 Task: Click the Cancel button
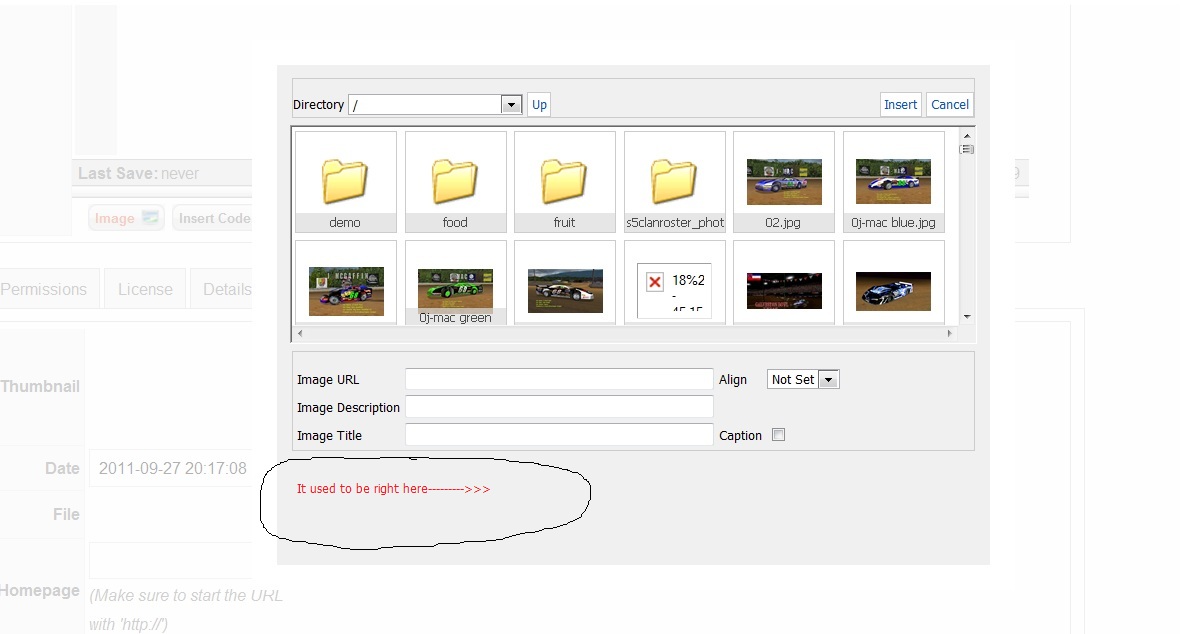pos(949,104)
